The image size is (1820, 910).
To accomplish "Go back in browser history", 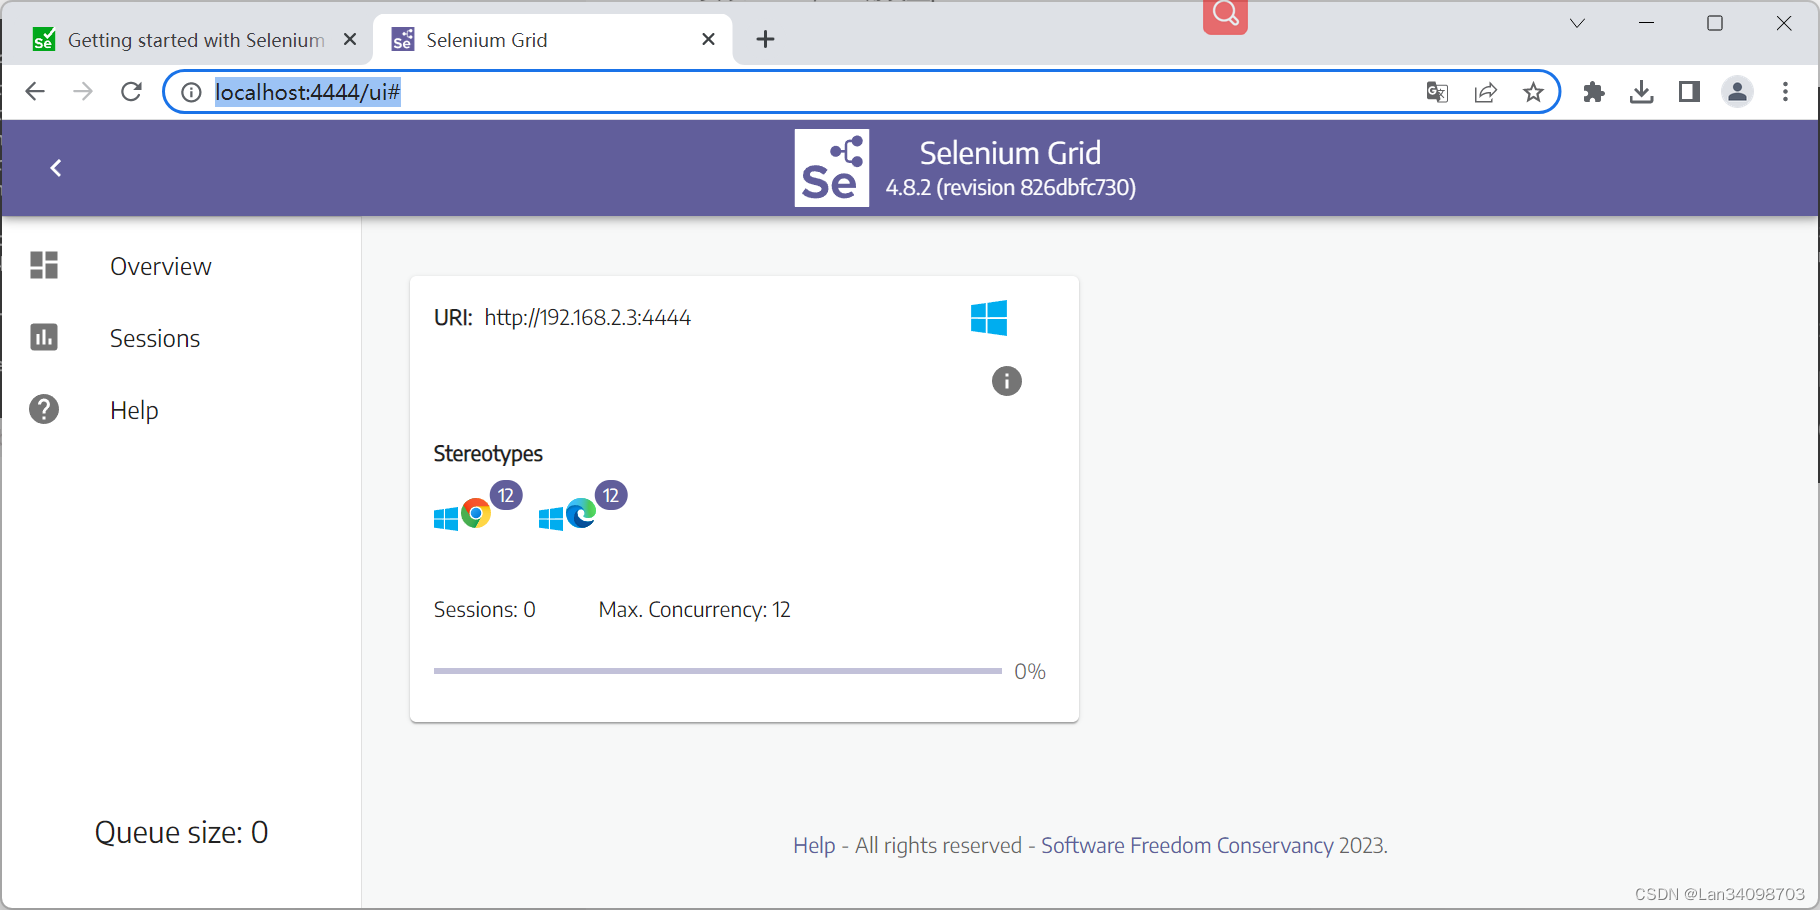I will click(35, 92).
